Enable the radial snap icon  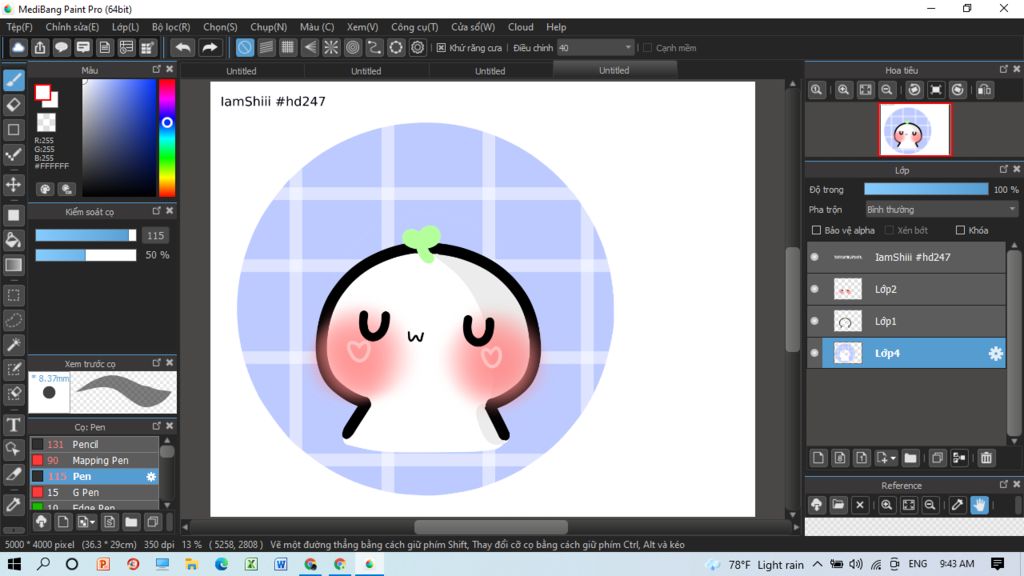(331, 48)
